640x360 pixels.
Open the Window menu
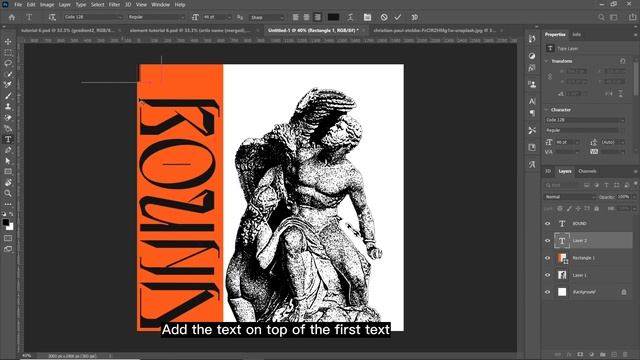pos(160,5)
